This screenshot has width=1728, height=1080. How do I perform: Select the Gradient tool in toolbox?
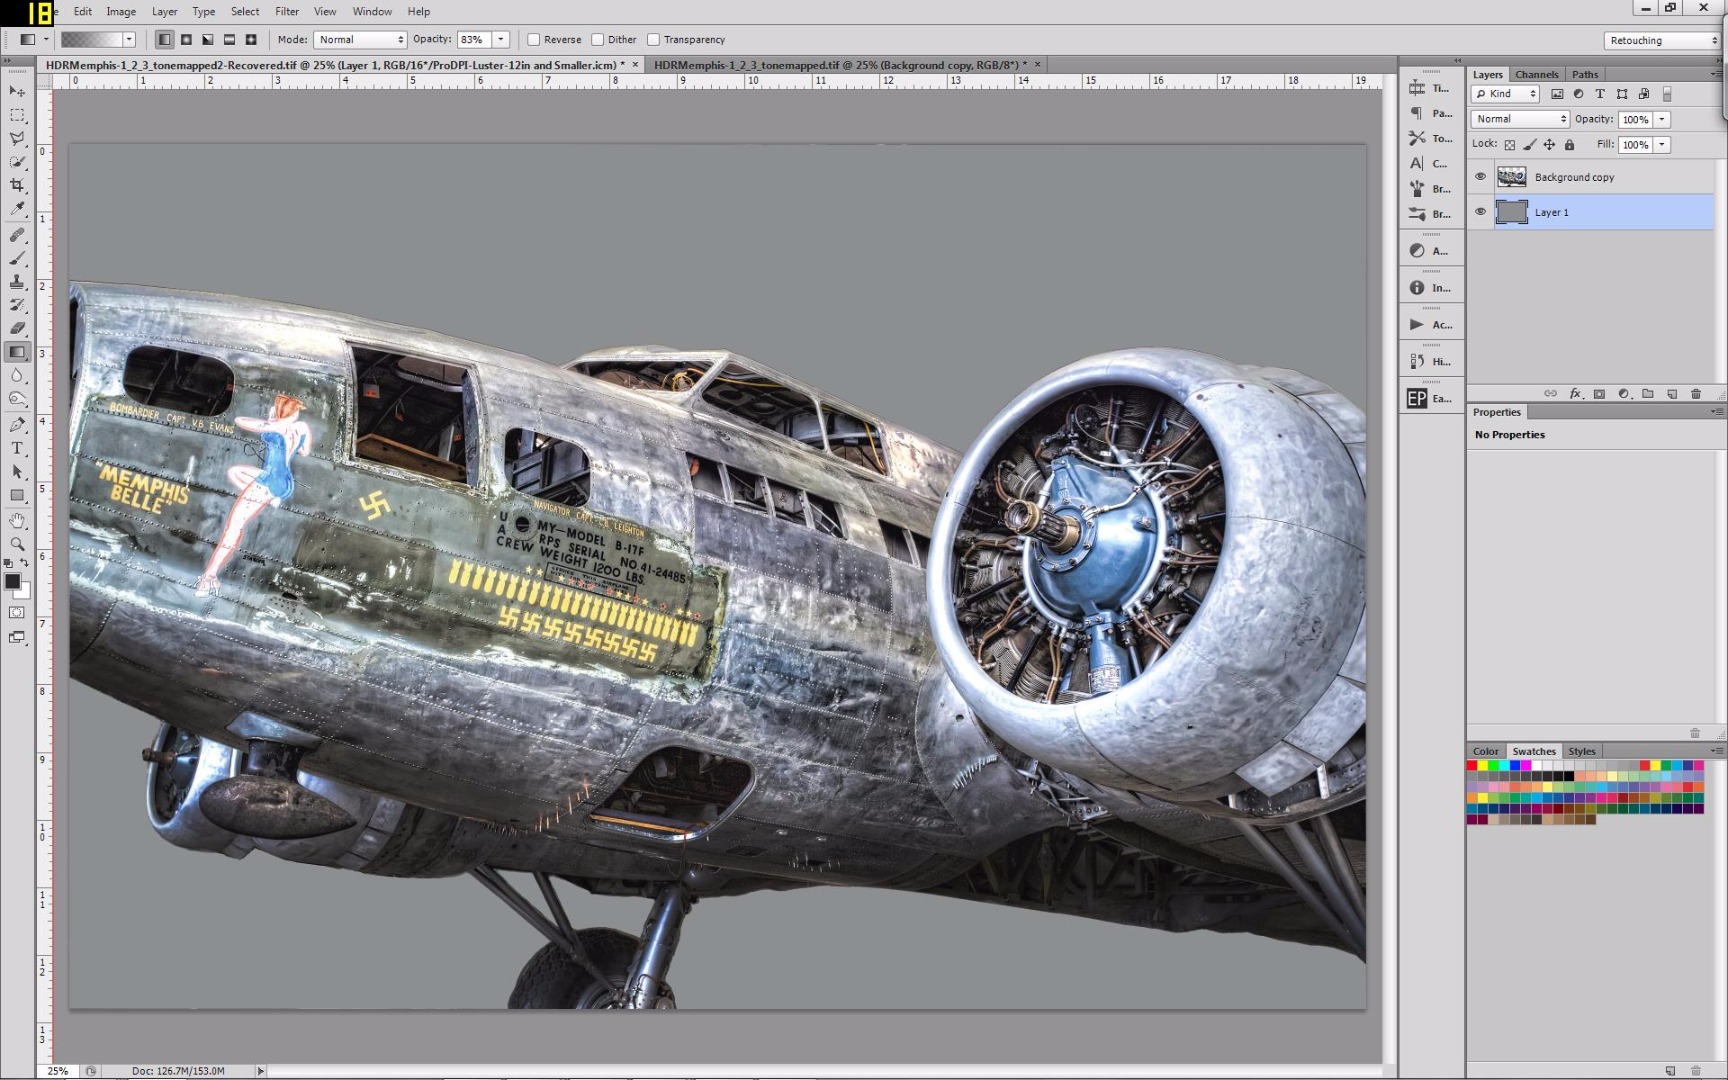17,352
